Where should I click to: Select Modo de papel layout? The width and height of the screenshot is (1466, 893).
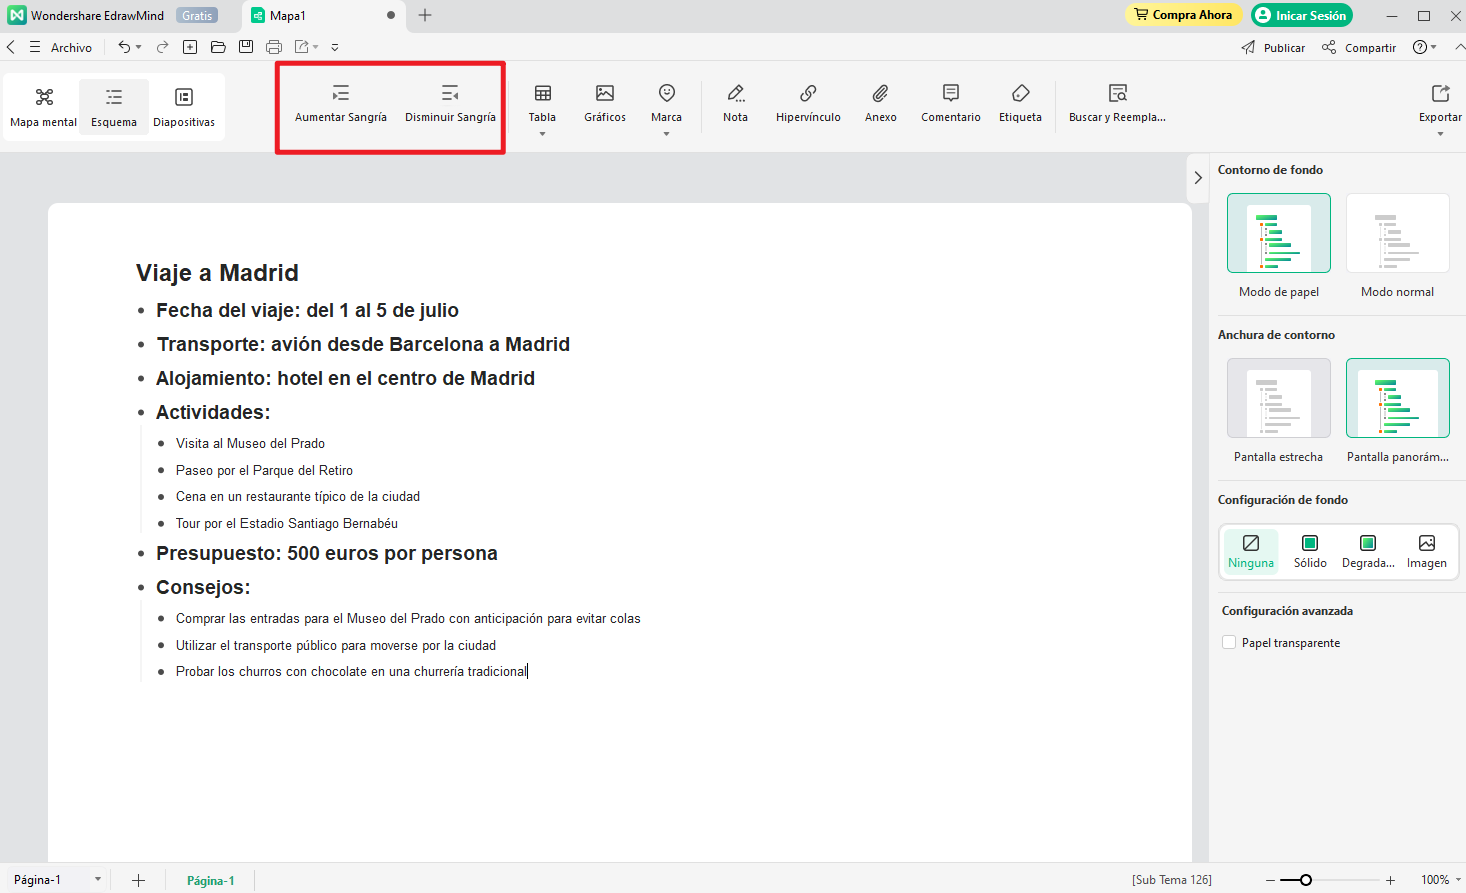coord(1279,233)
